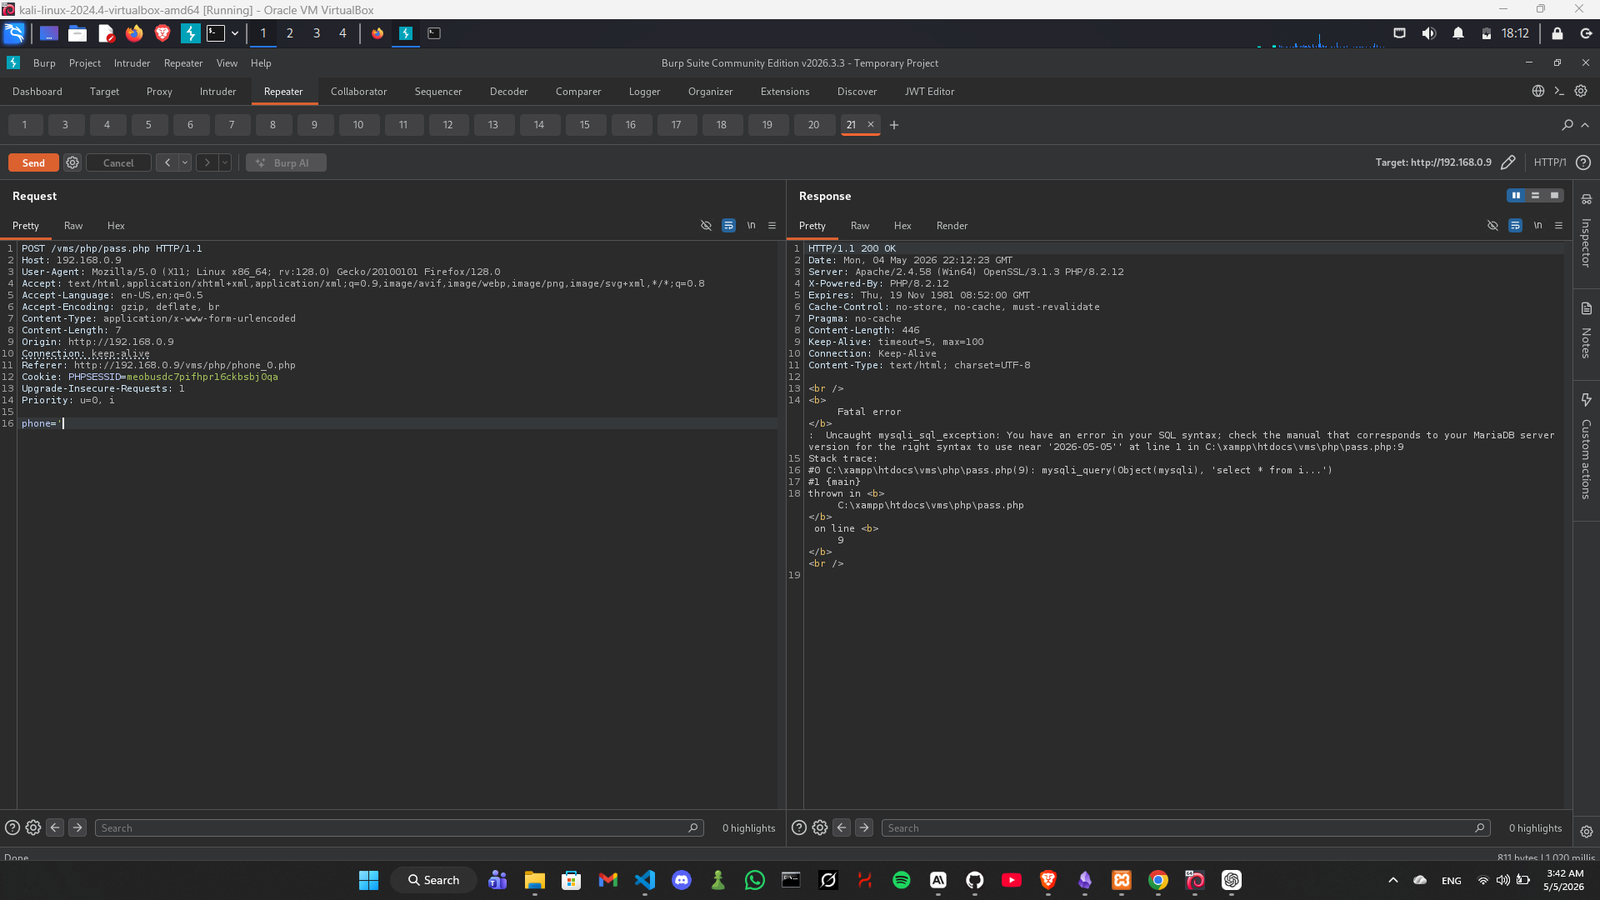Open HTTP/1 protocol selector
The width and height of the screenshot is (1600, 900).
(x=1550, y=162)
